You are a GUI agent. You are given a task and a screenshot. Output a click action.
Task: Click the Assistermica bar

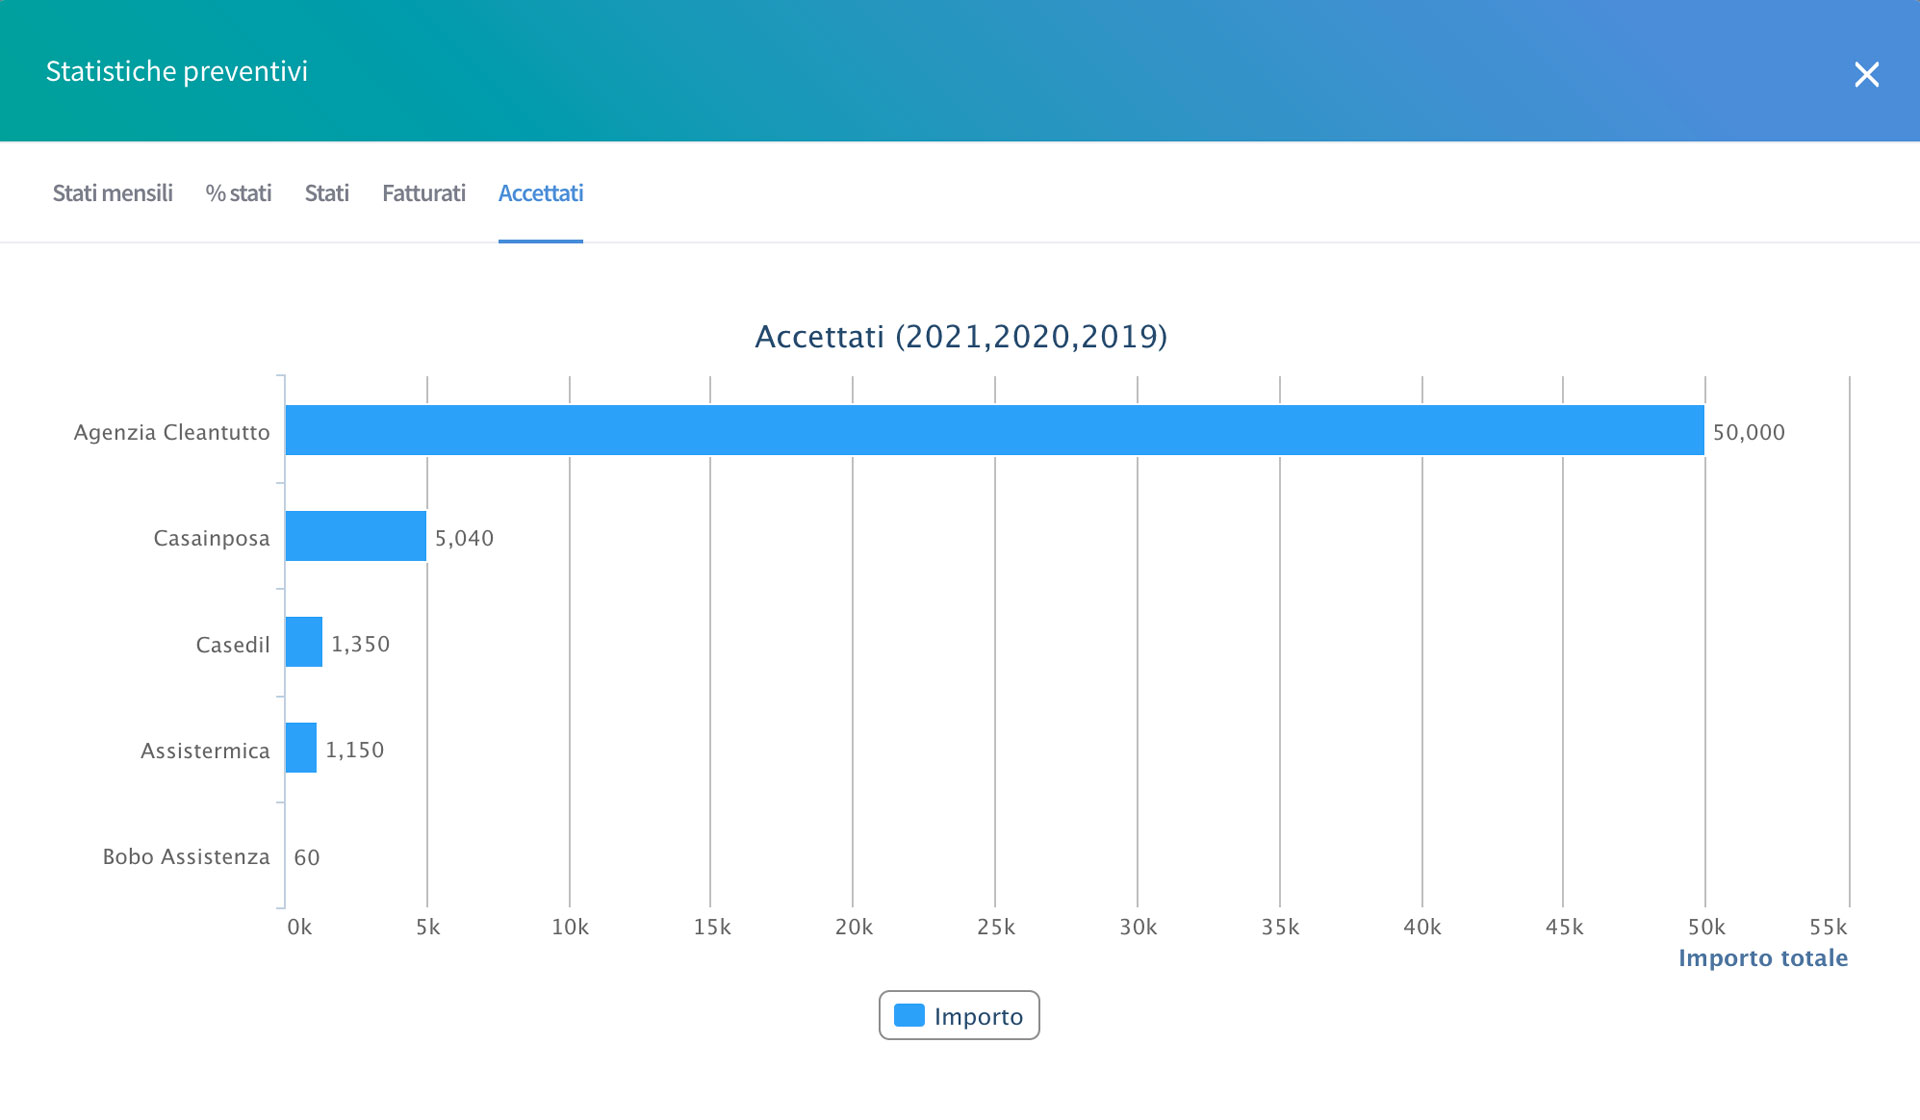tap(301, 748)
